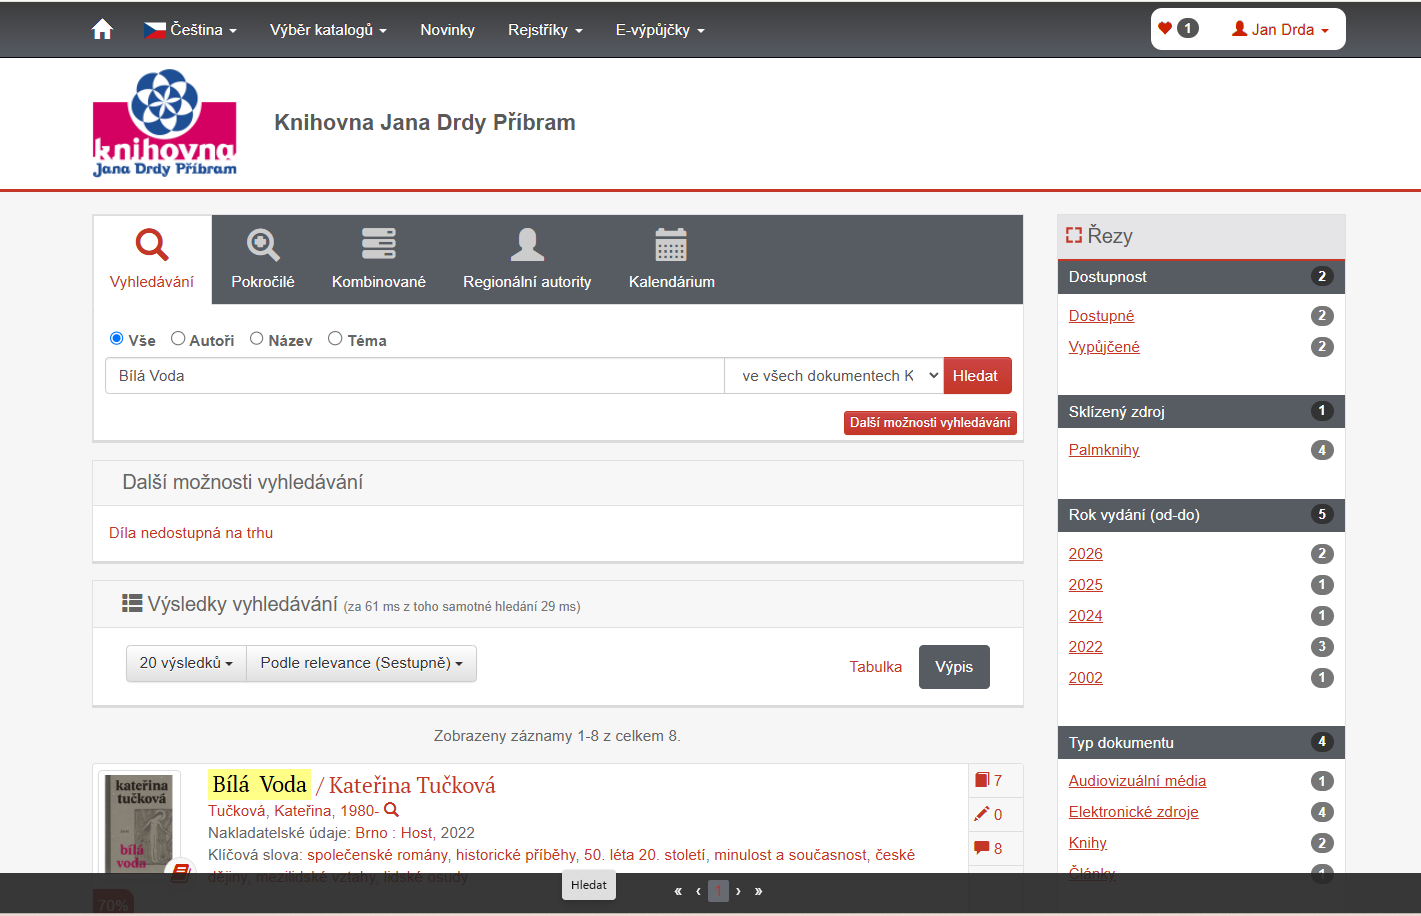
Task: Open the Kombinované search tab
Action: click(x=379, y=259)
